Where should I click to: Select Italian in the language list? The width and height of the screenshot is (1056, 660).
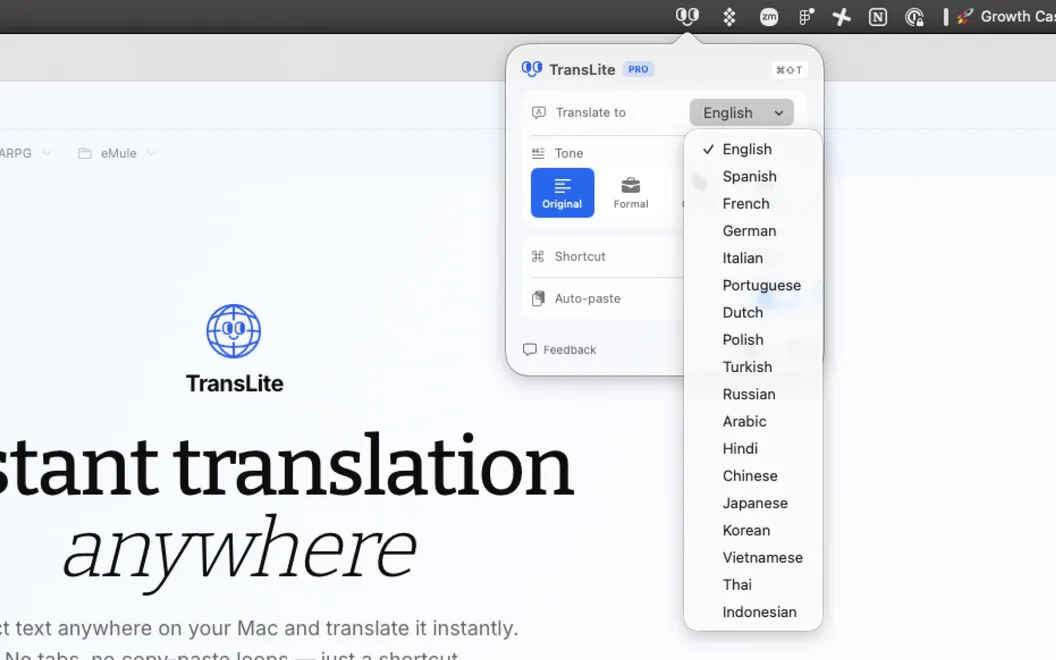tap(753, 258)
